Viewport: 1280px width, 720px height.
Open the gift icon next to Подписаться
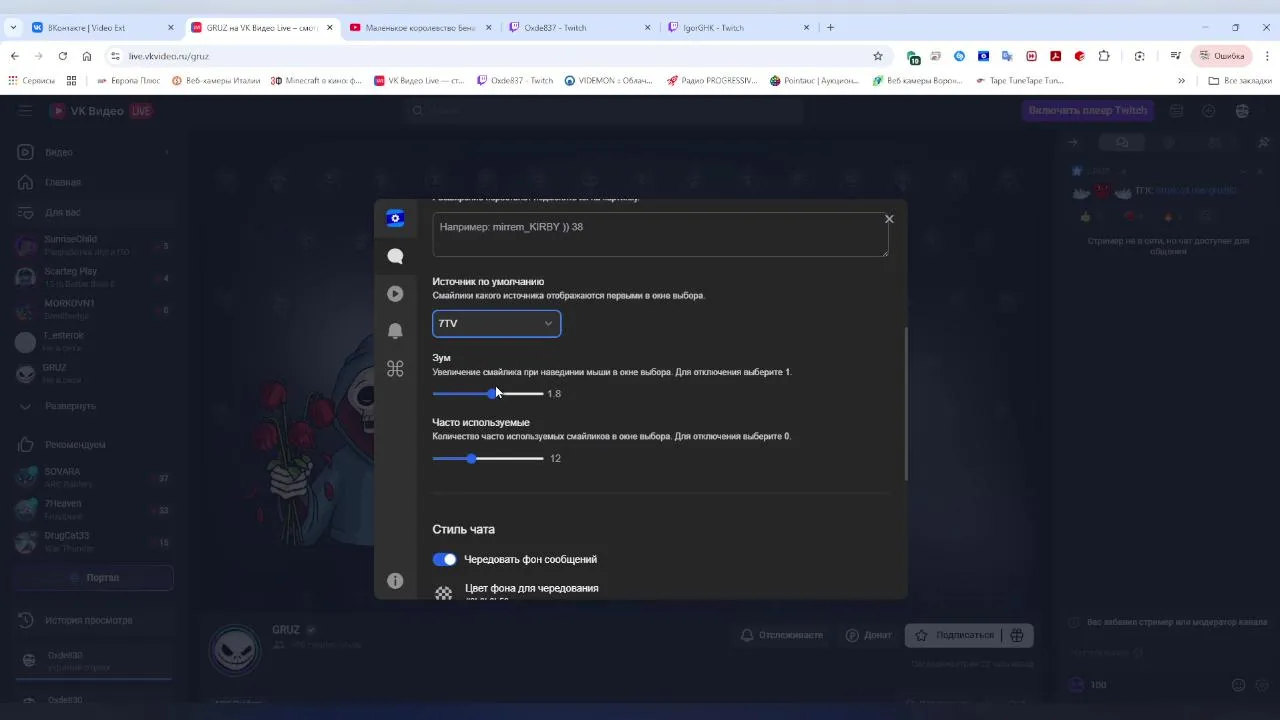click(1017, 635)
